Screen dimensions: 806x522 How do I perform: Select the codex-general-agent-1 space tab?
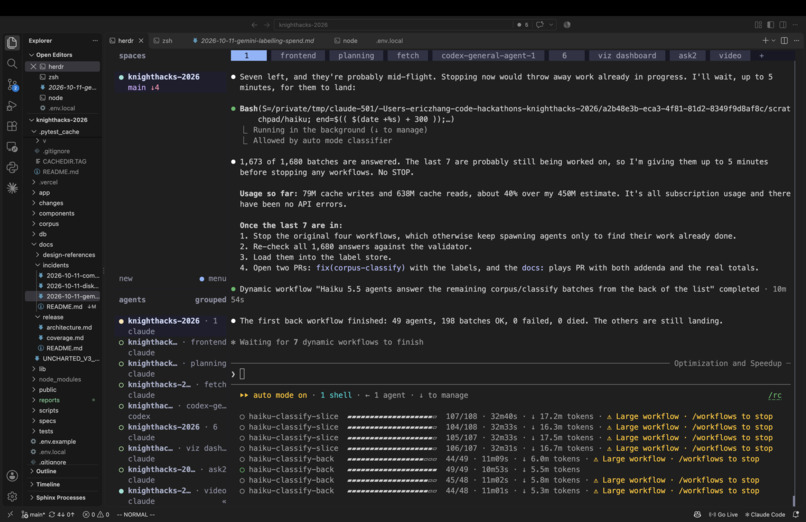(x=488, y=55)
